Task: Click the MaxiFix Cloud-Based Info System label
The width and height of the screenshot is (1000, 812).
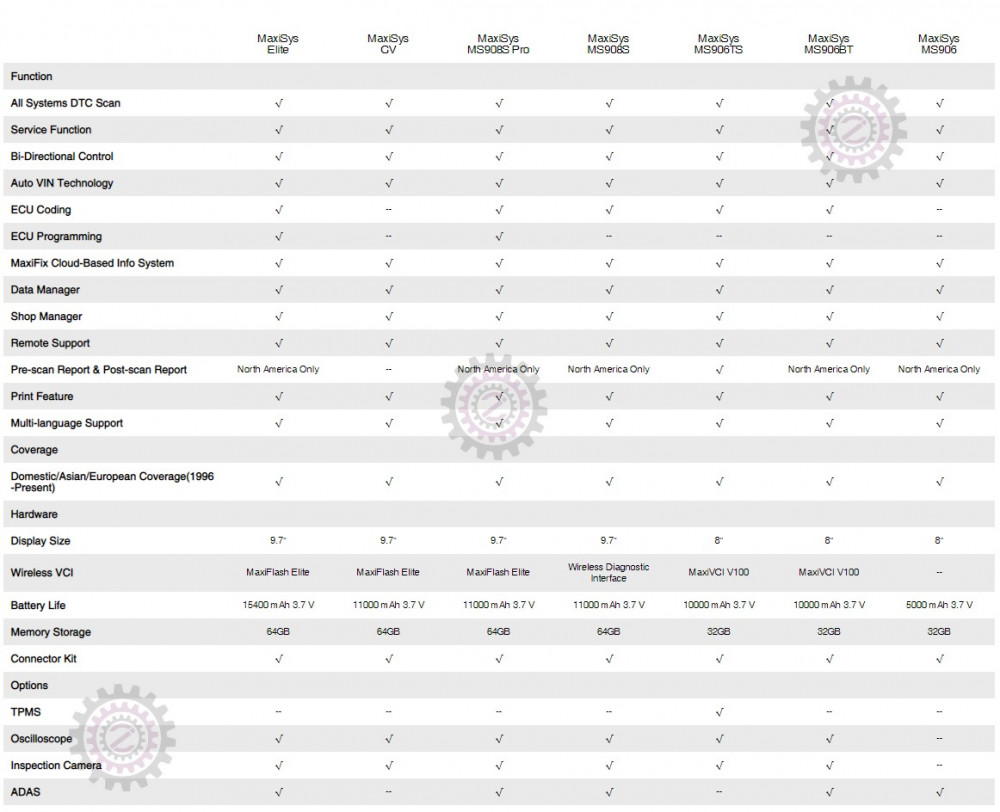Action: pyautogui.click(x=92, y=263)
